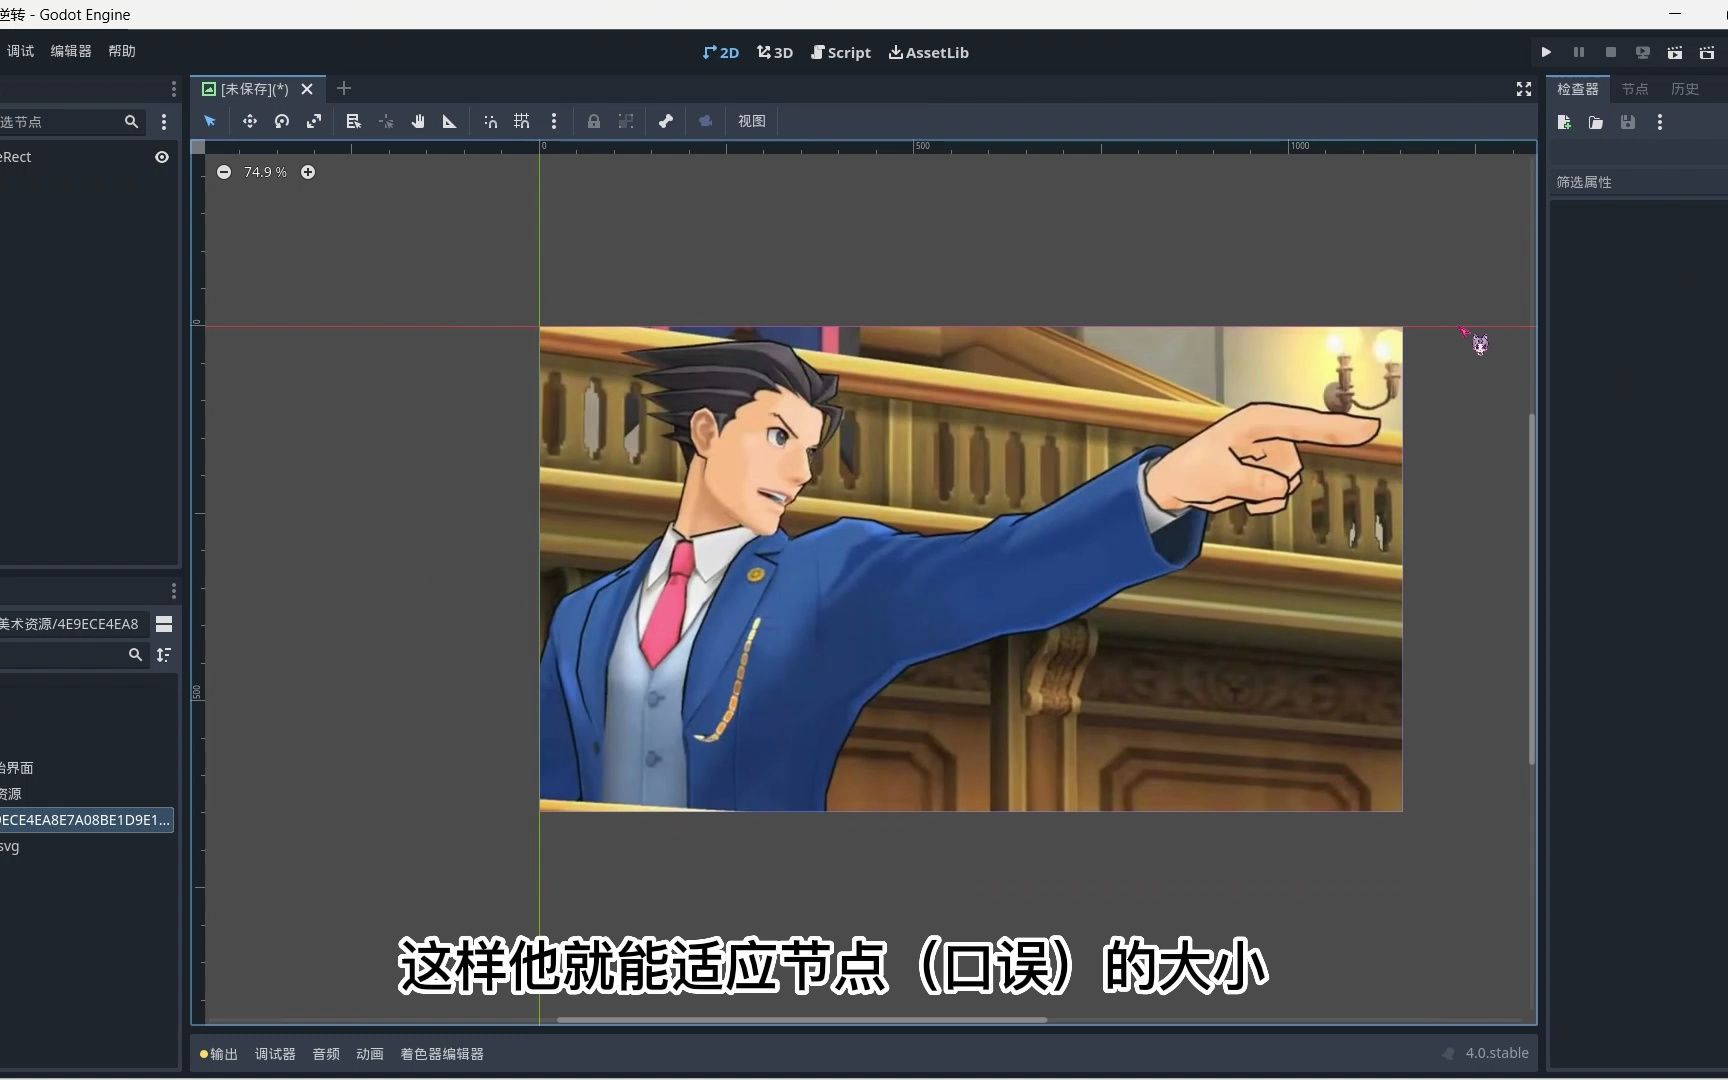Enable the Pan Mode hand tool
This screenshot has width=1728, height=1080.
(x=418, y=121)
